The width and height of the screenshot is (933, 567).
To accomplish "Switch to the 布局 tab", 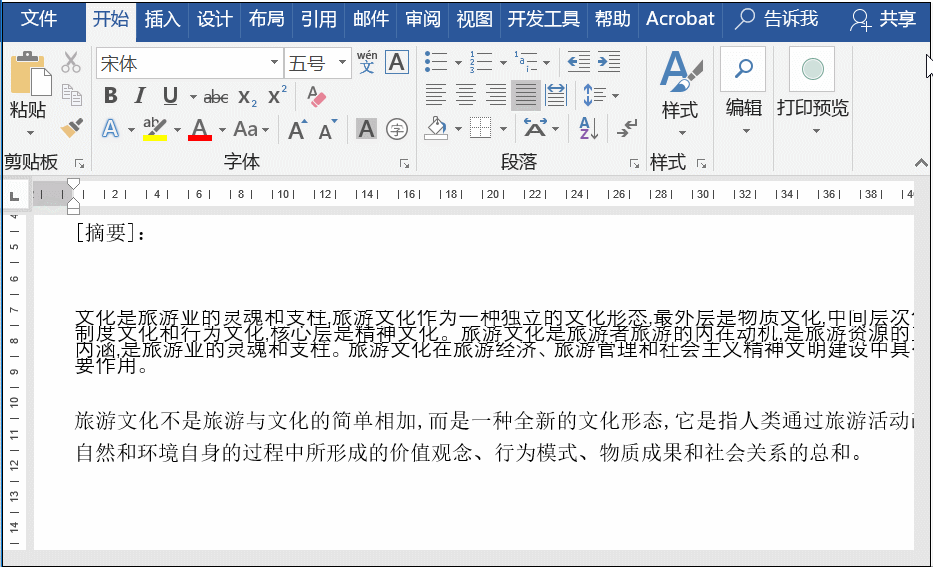I will (x=267, y=20).
